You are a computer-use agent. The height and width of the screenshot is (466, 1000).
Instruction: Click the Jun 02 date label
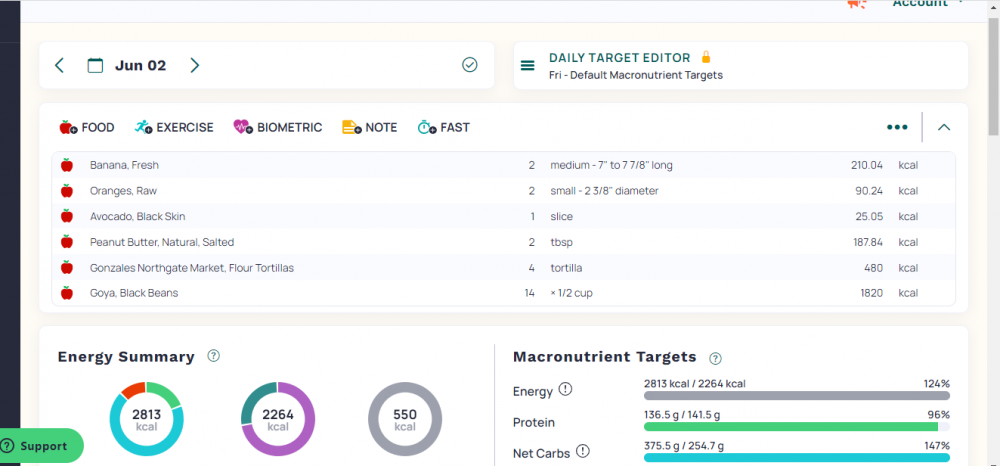[x=140, y=65]
